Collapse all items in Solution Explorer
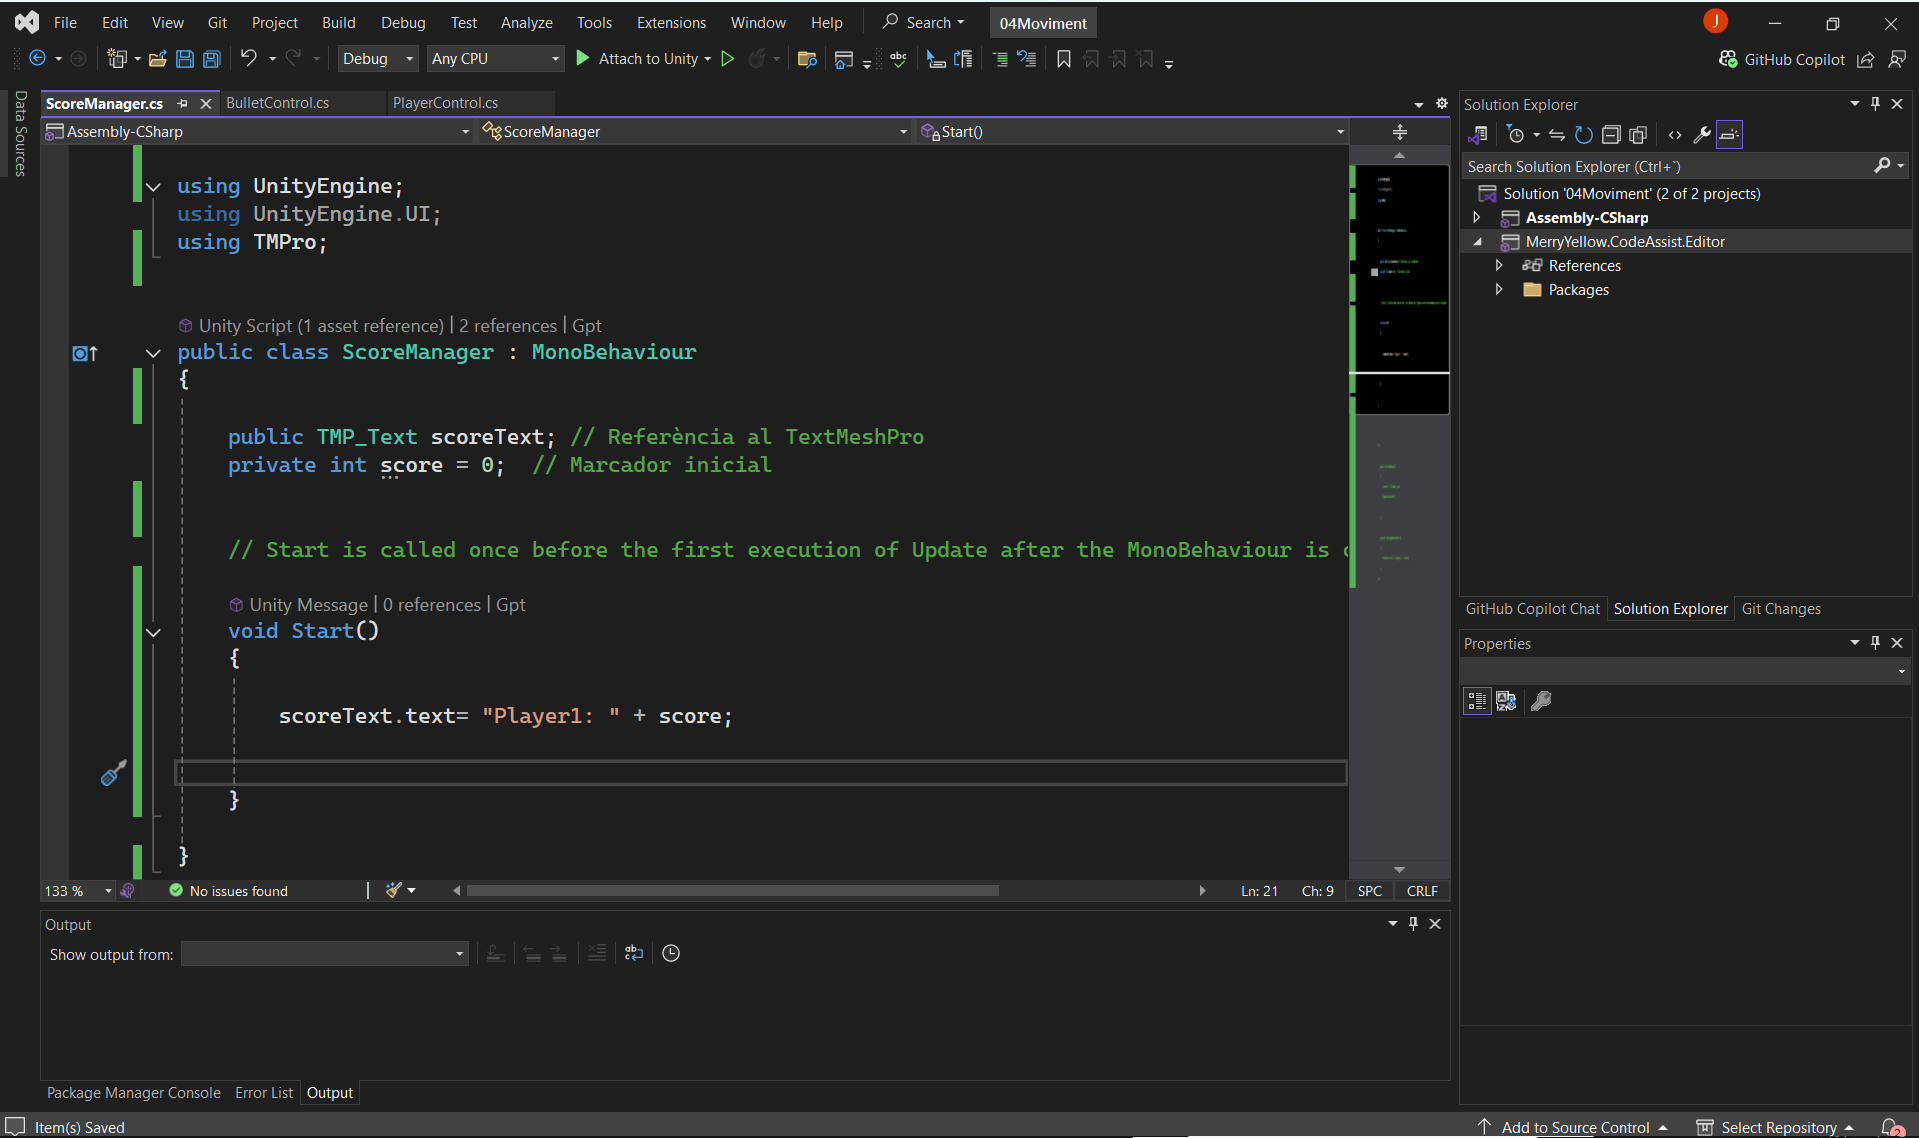The height and width of the screenshot is (1138, 1919). pyautogui.click(x=1610, y=135)
